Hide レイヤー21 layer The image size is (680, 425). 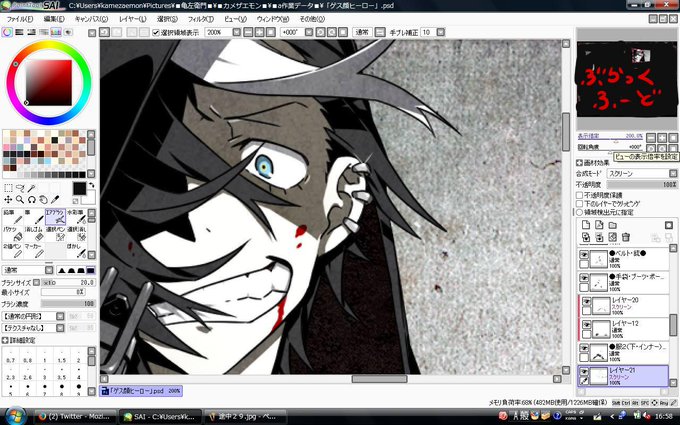tap(584, 372)
